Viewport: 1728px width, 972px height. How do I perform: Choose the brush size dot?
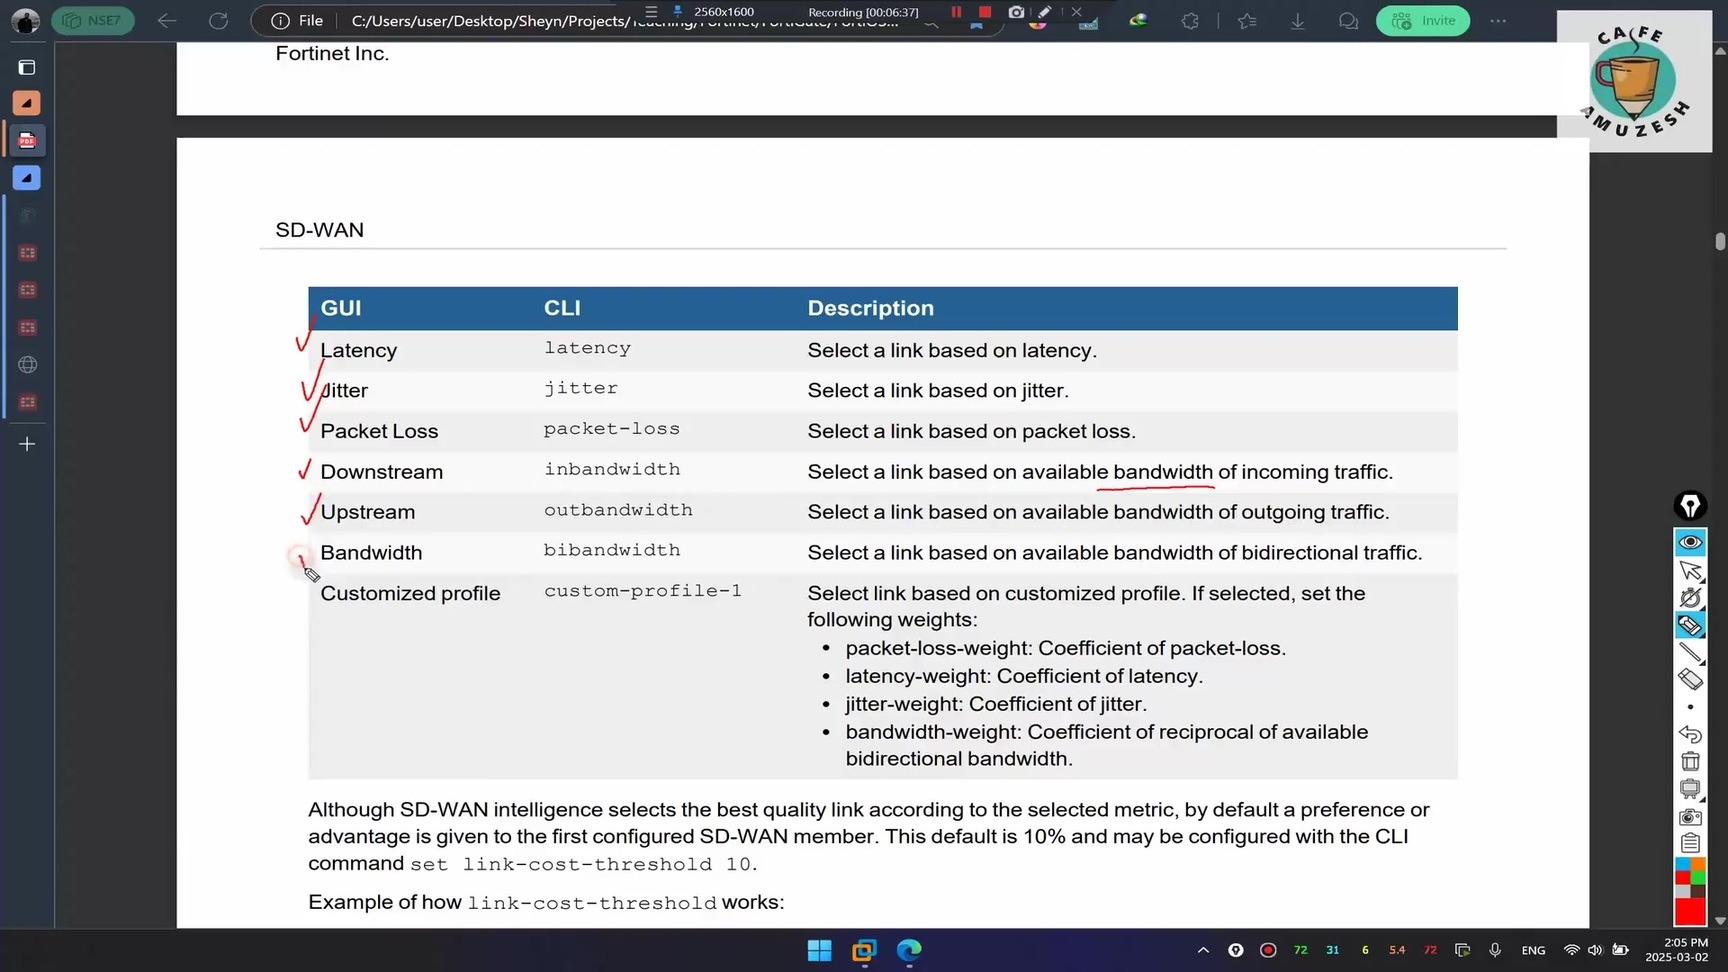pos(1690,707)
